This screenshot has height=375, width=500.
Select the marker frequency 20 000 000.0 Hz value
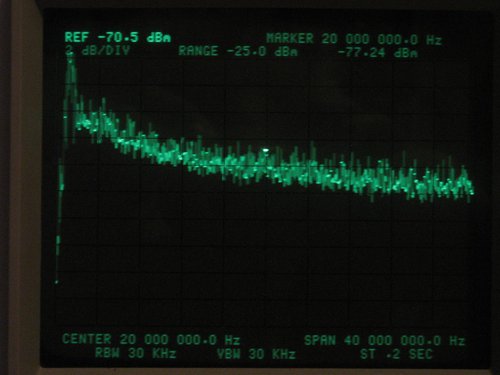[382, 40]
